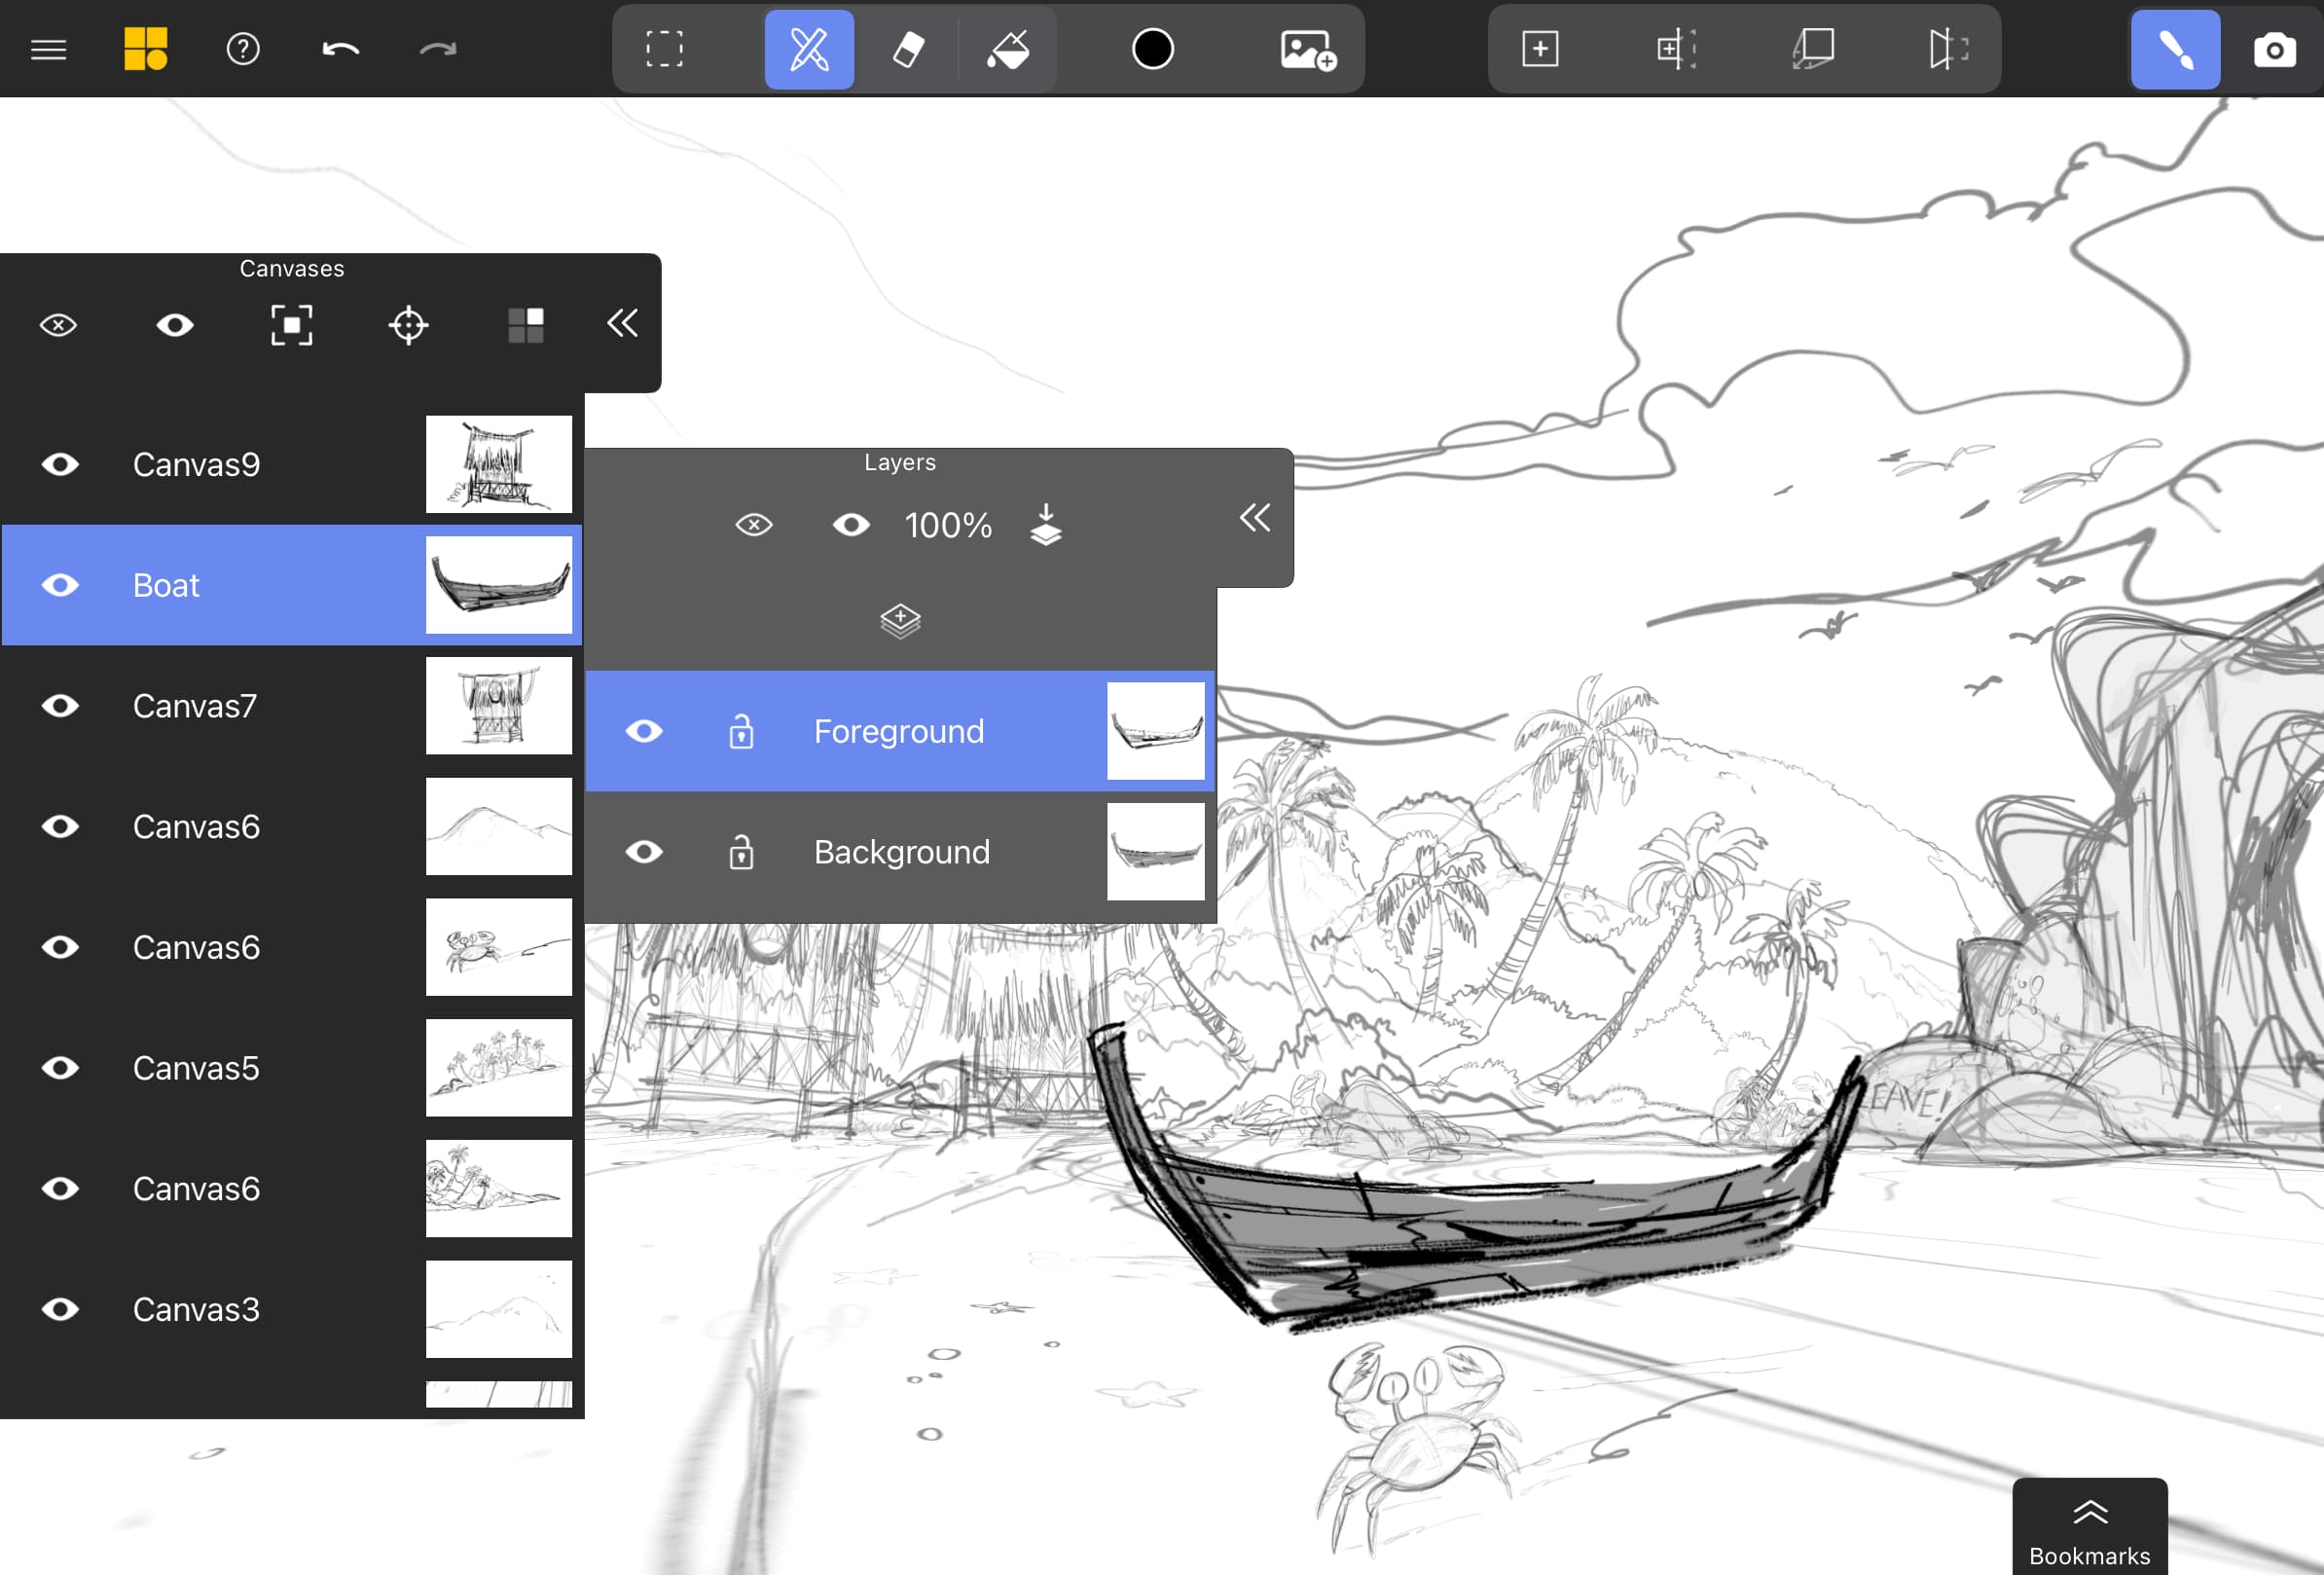Image resolution: width=2324 pixels, height=1575 pixels.
Task: Click the flip canvas mirror icon
Action: coord(1948,49)
